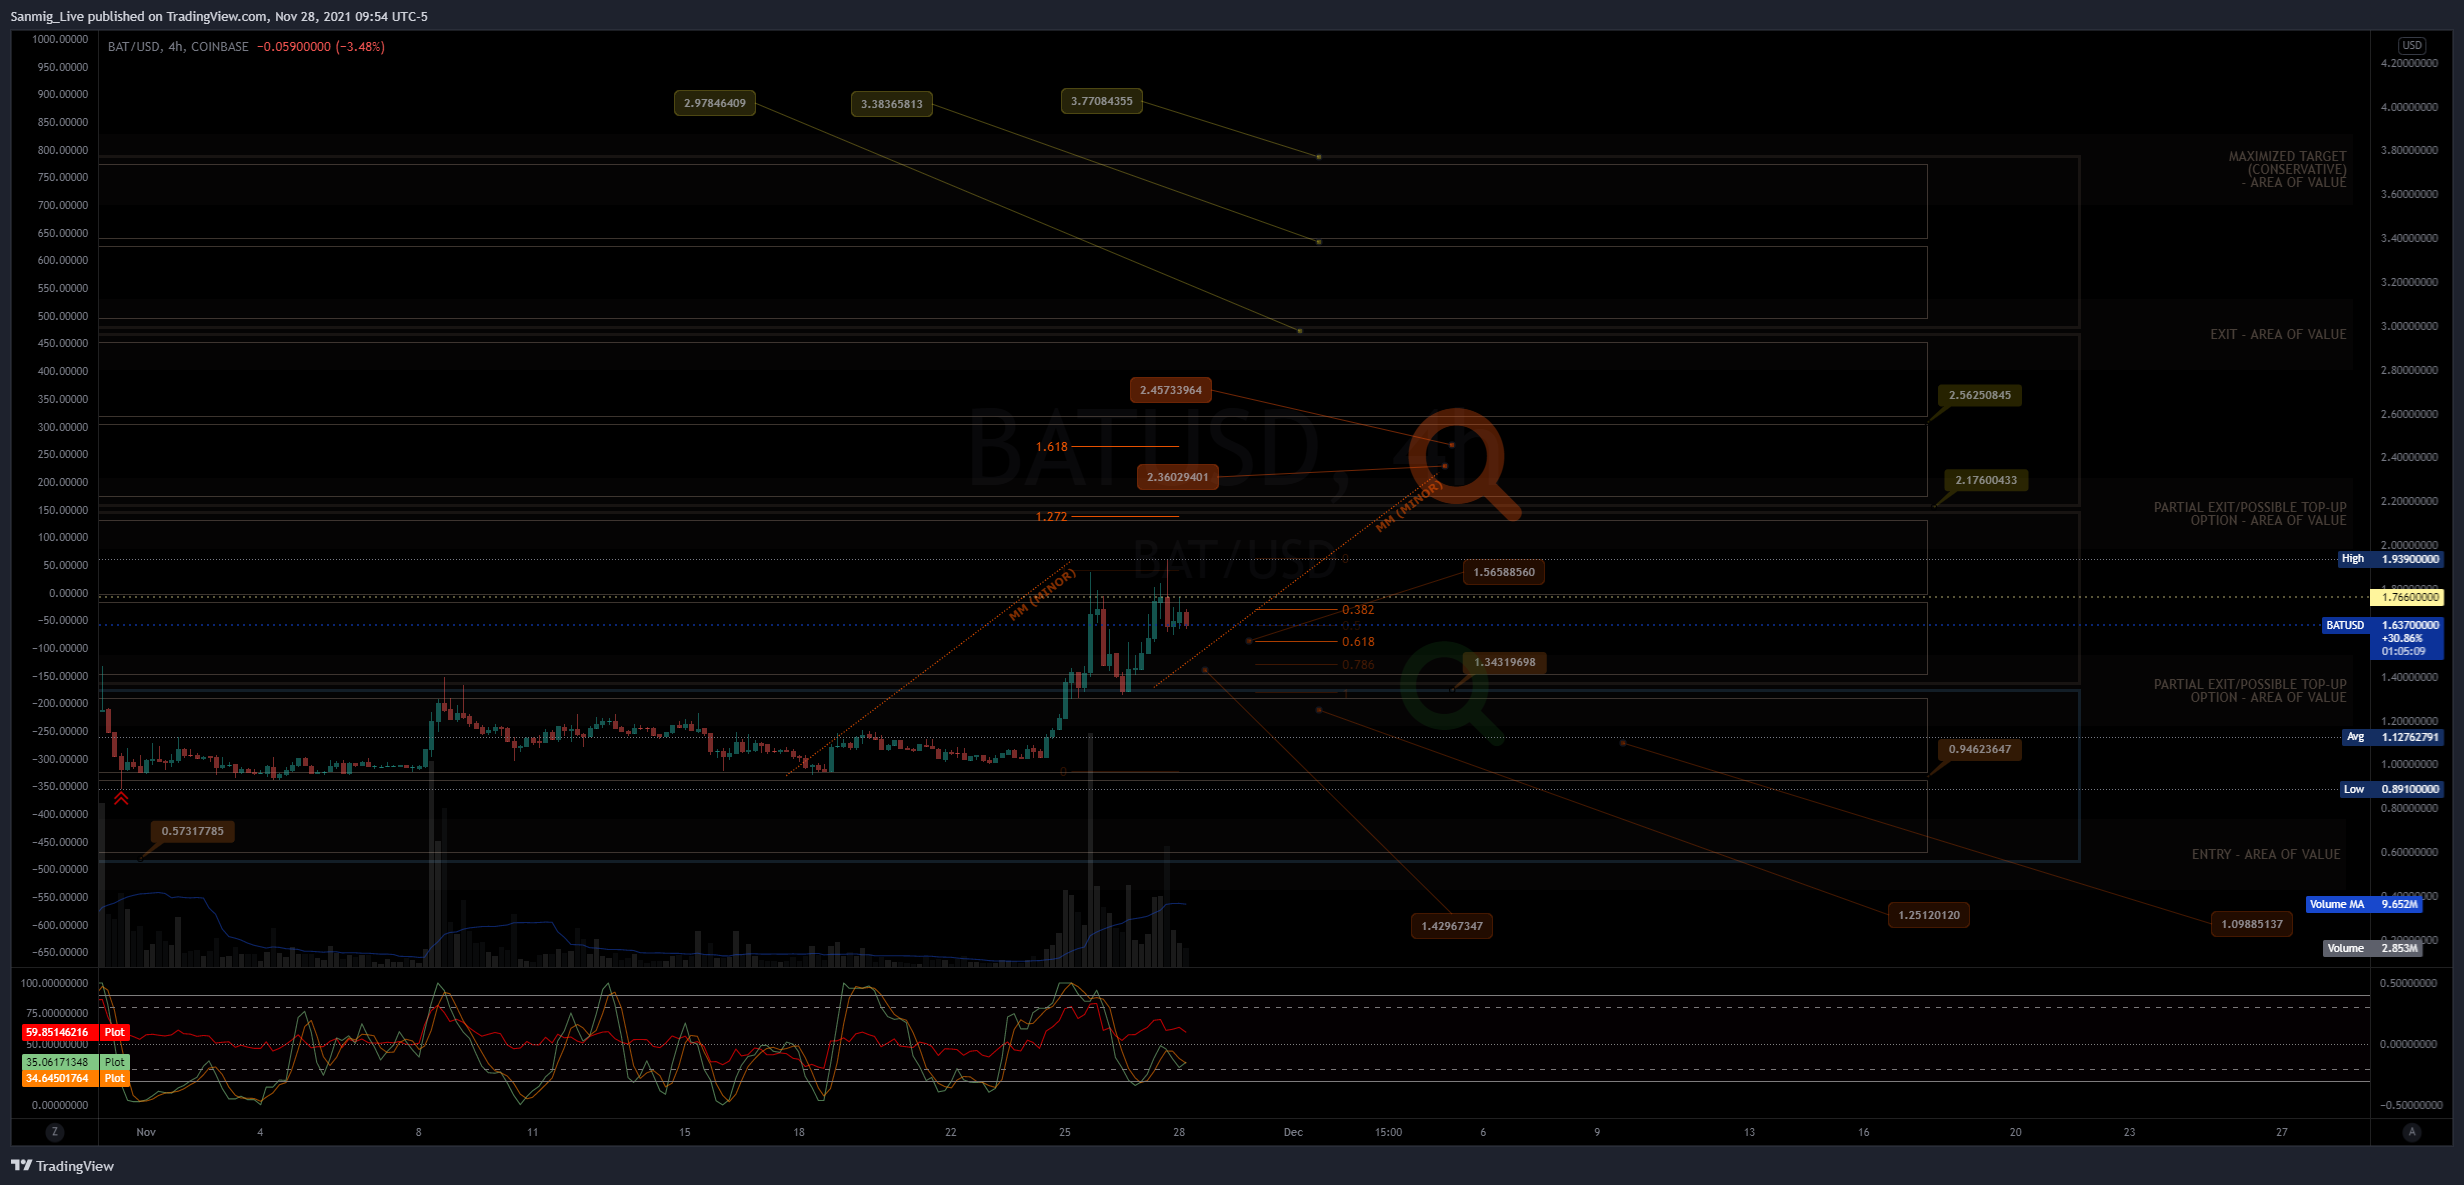This screenshot has width=2464, height=1185.
Task: Click the TradingView logo
Action: [x=62, y=1166]
